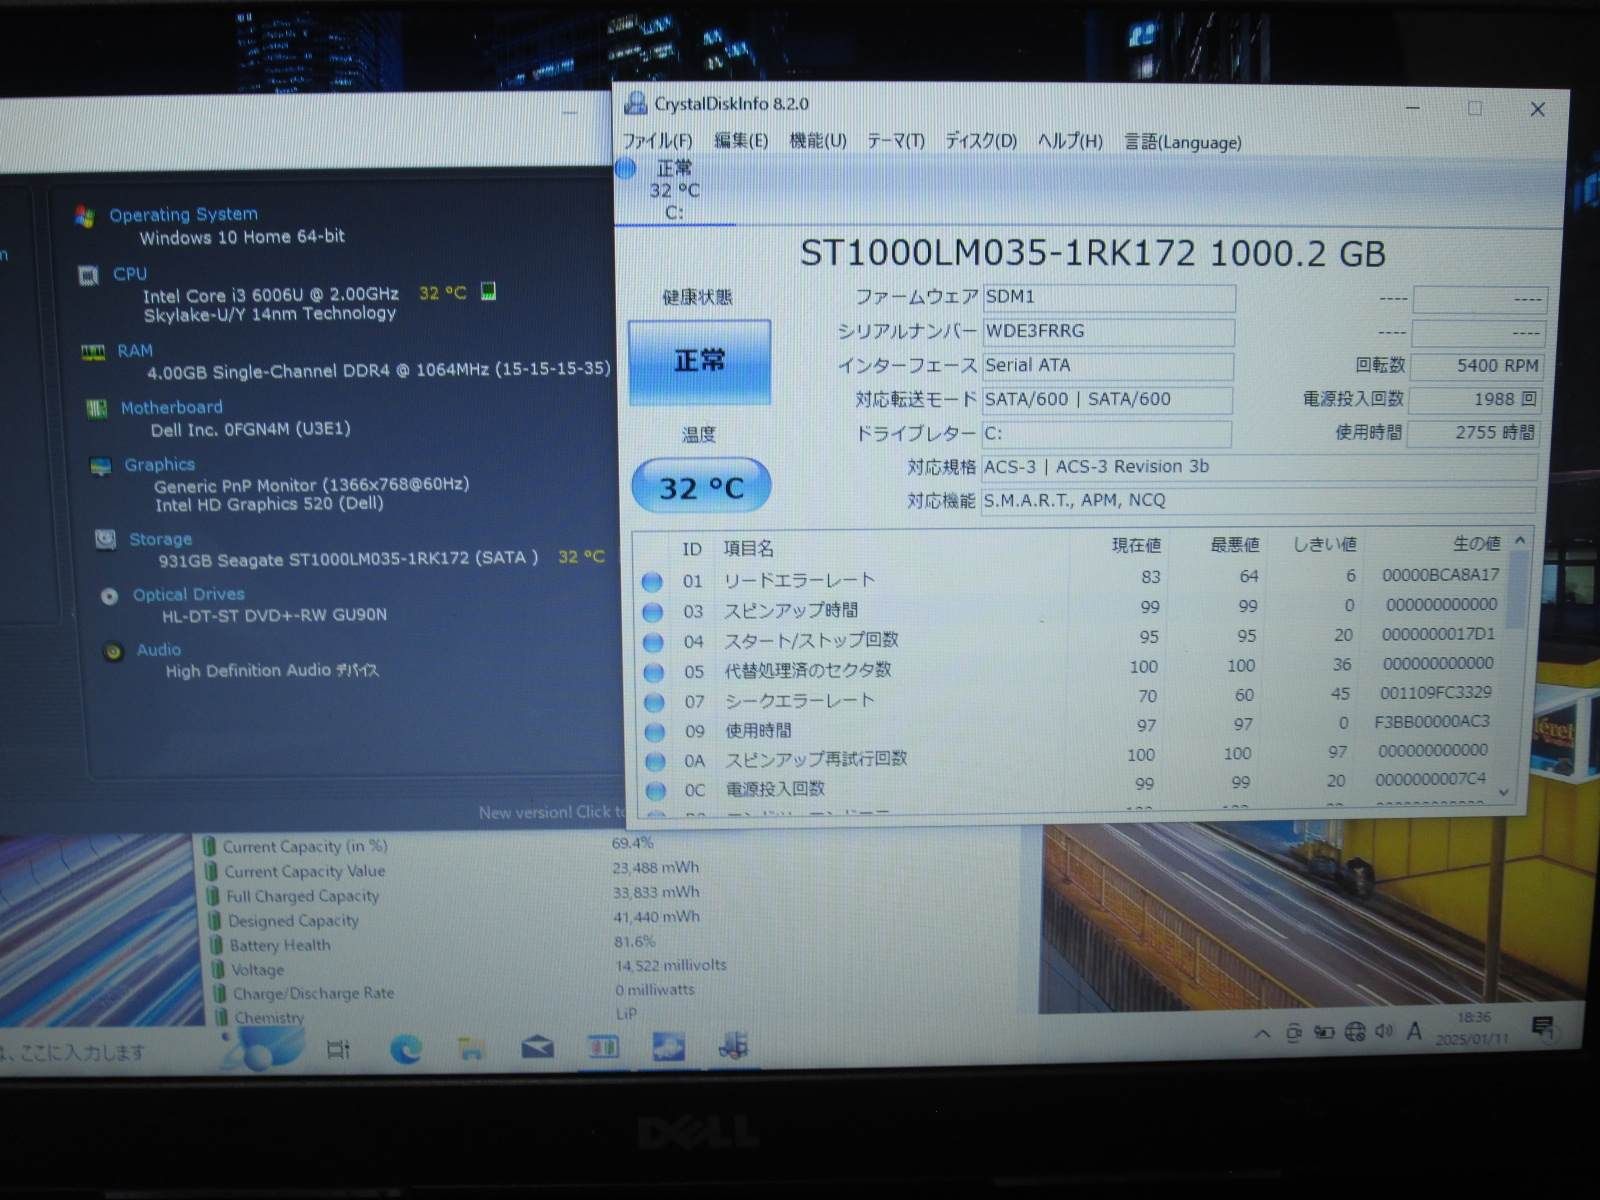Click the features field S.M.A.R.T., APM, NCQ
Screen dimensions: 1600x1200
pyautogui.click(x=1258, y=500)
